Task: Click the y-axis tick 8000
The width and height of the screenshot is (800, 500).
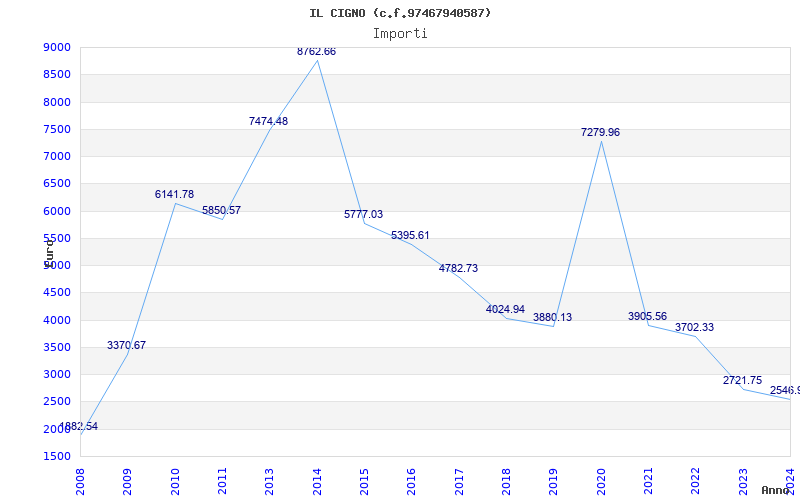Action: tap(57, 102)
